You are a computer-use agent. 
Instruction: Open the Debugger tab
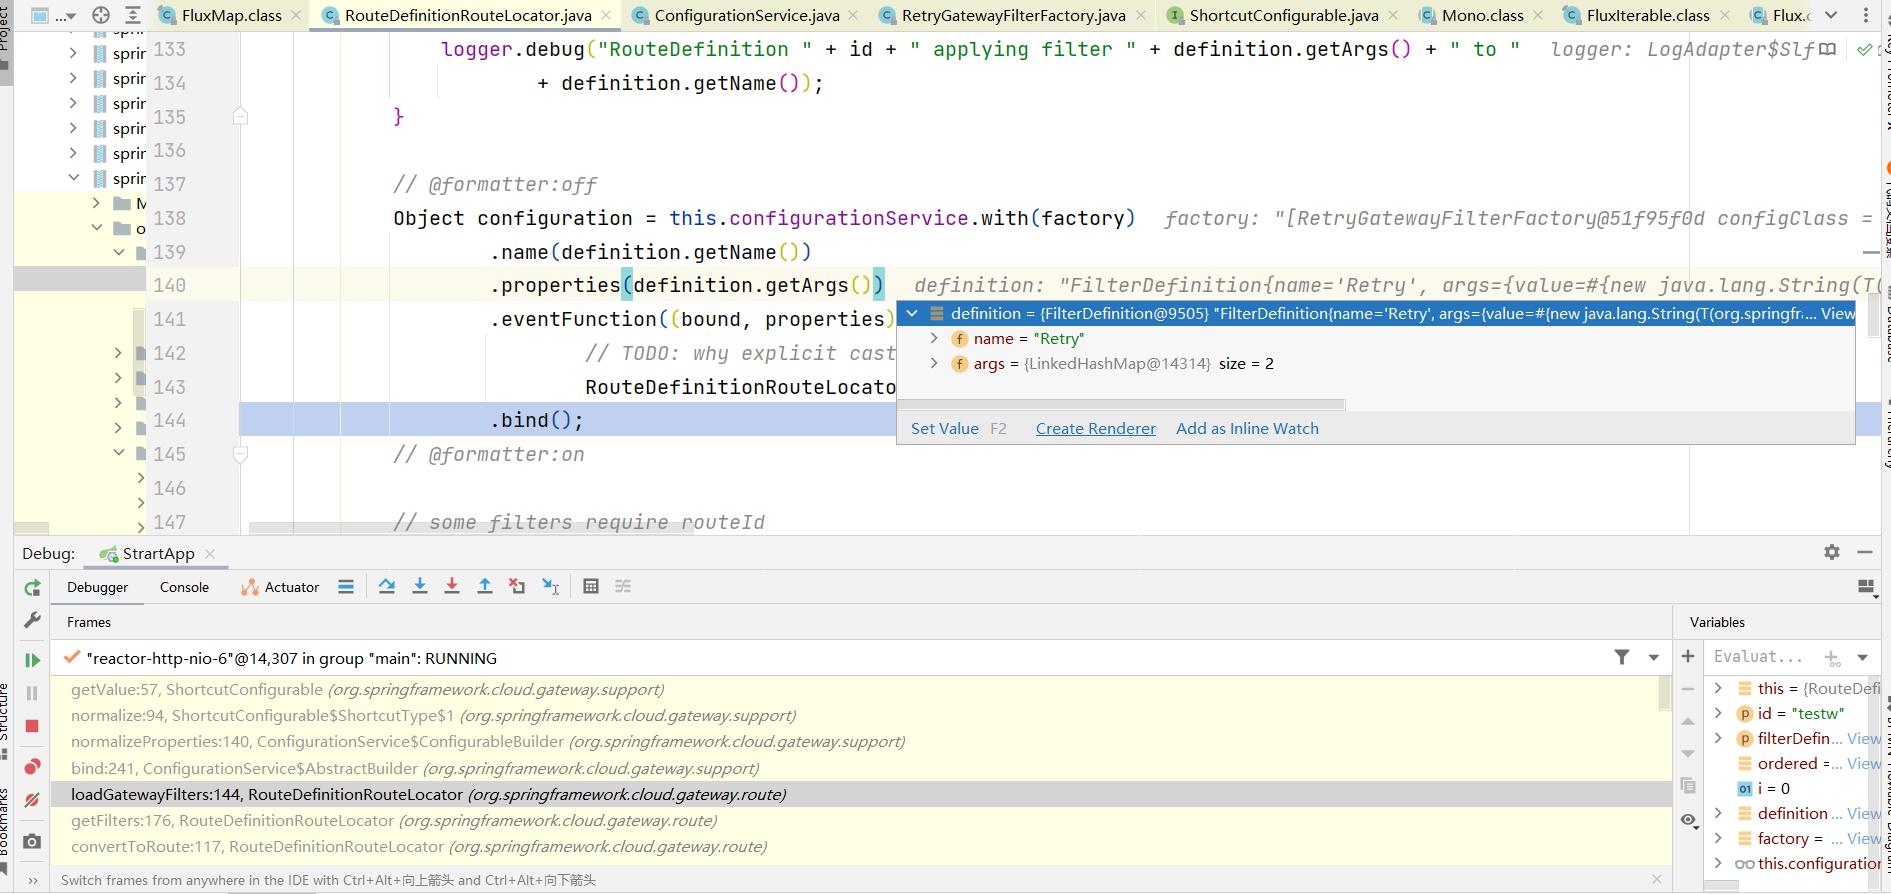pos(98,587)
